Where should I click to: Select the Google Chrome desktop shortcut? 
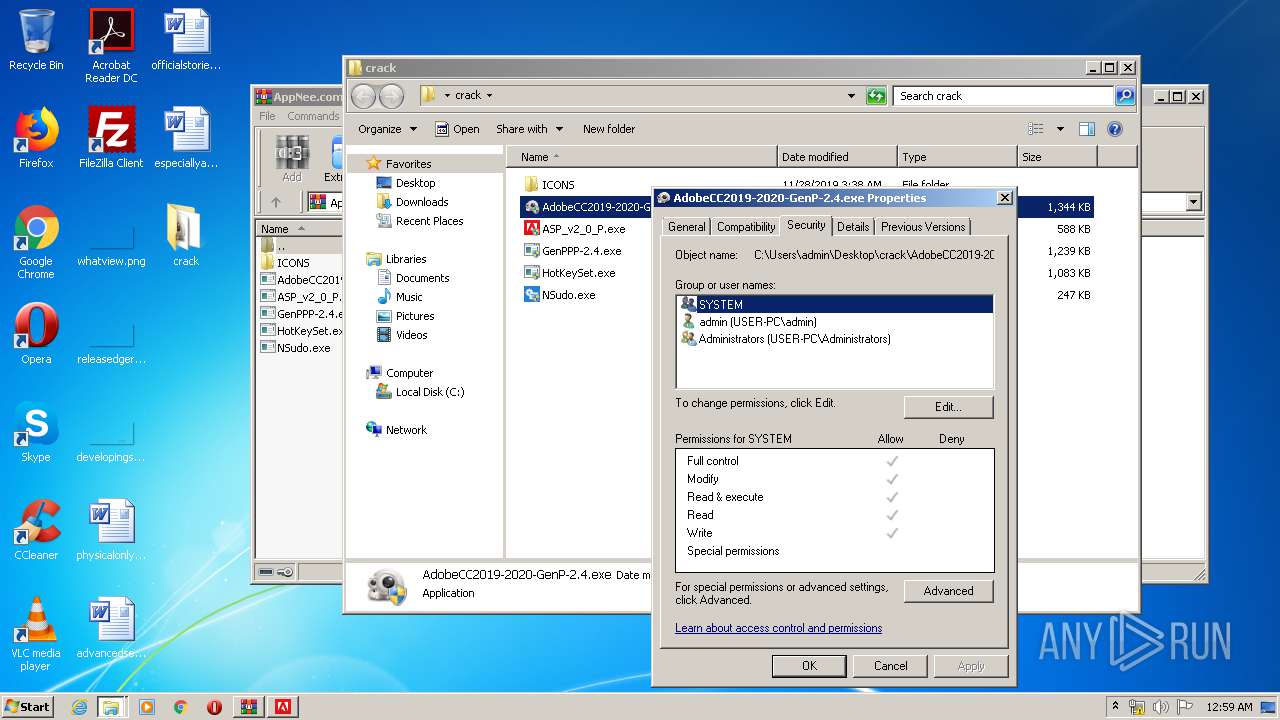(x=36, y=242)
